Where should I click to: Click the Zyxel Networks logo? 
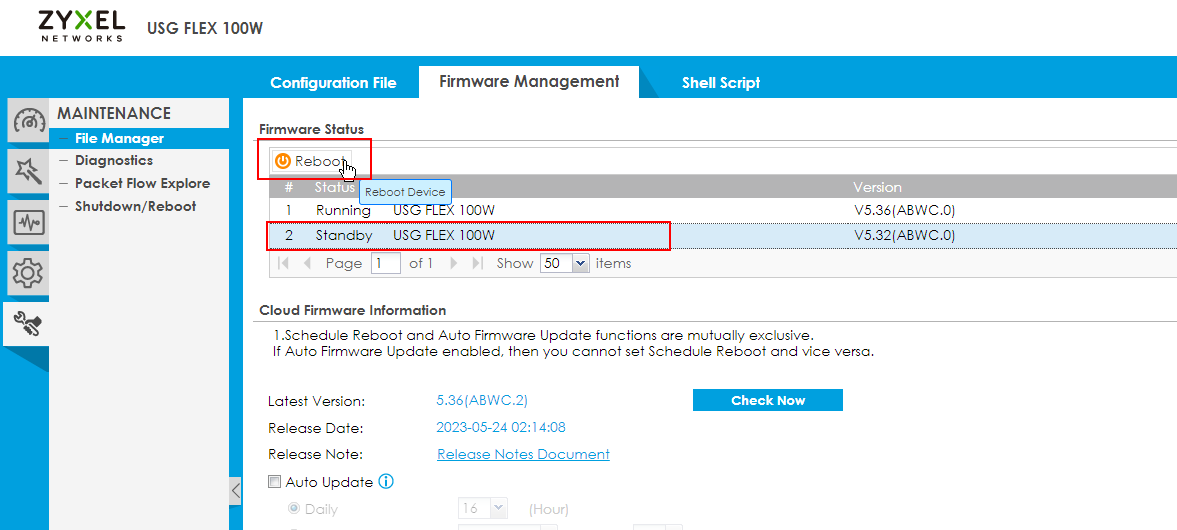pyautogui.click(x=82, y=27)
